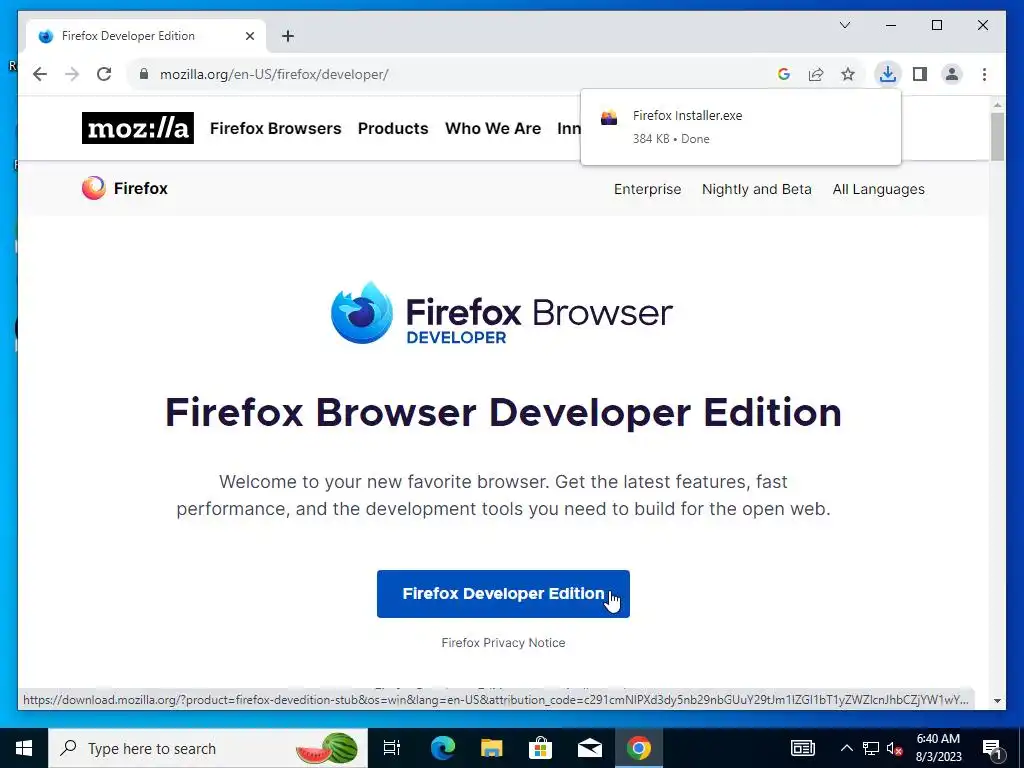View site info via padlock icon
The width and height of the screenshot is (1024, 768).
[144, 74]
